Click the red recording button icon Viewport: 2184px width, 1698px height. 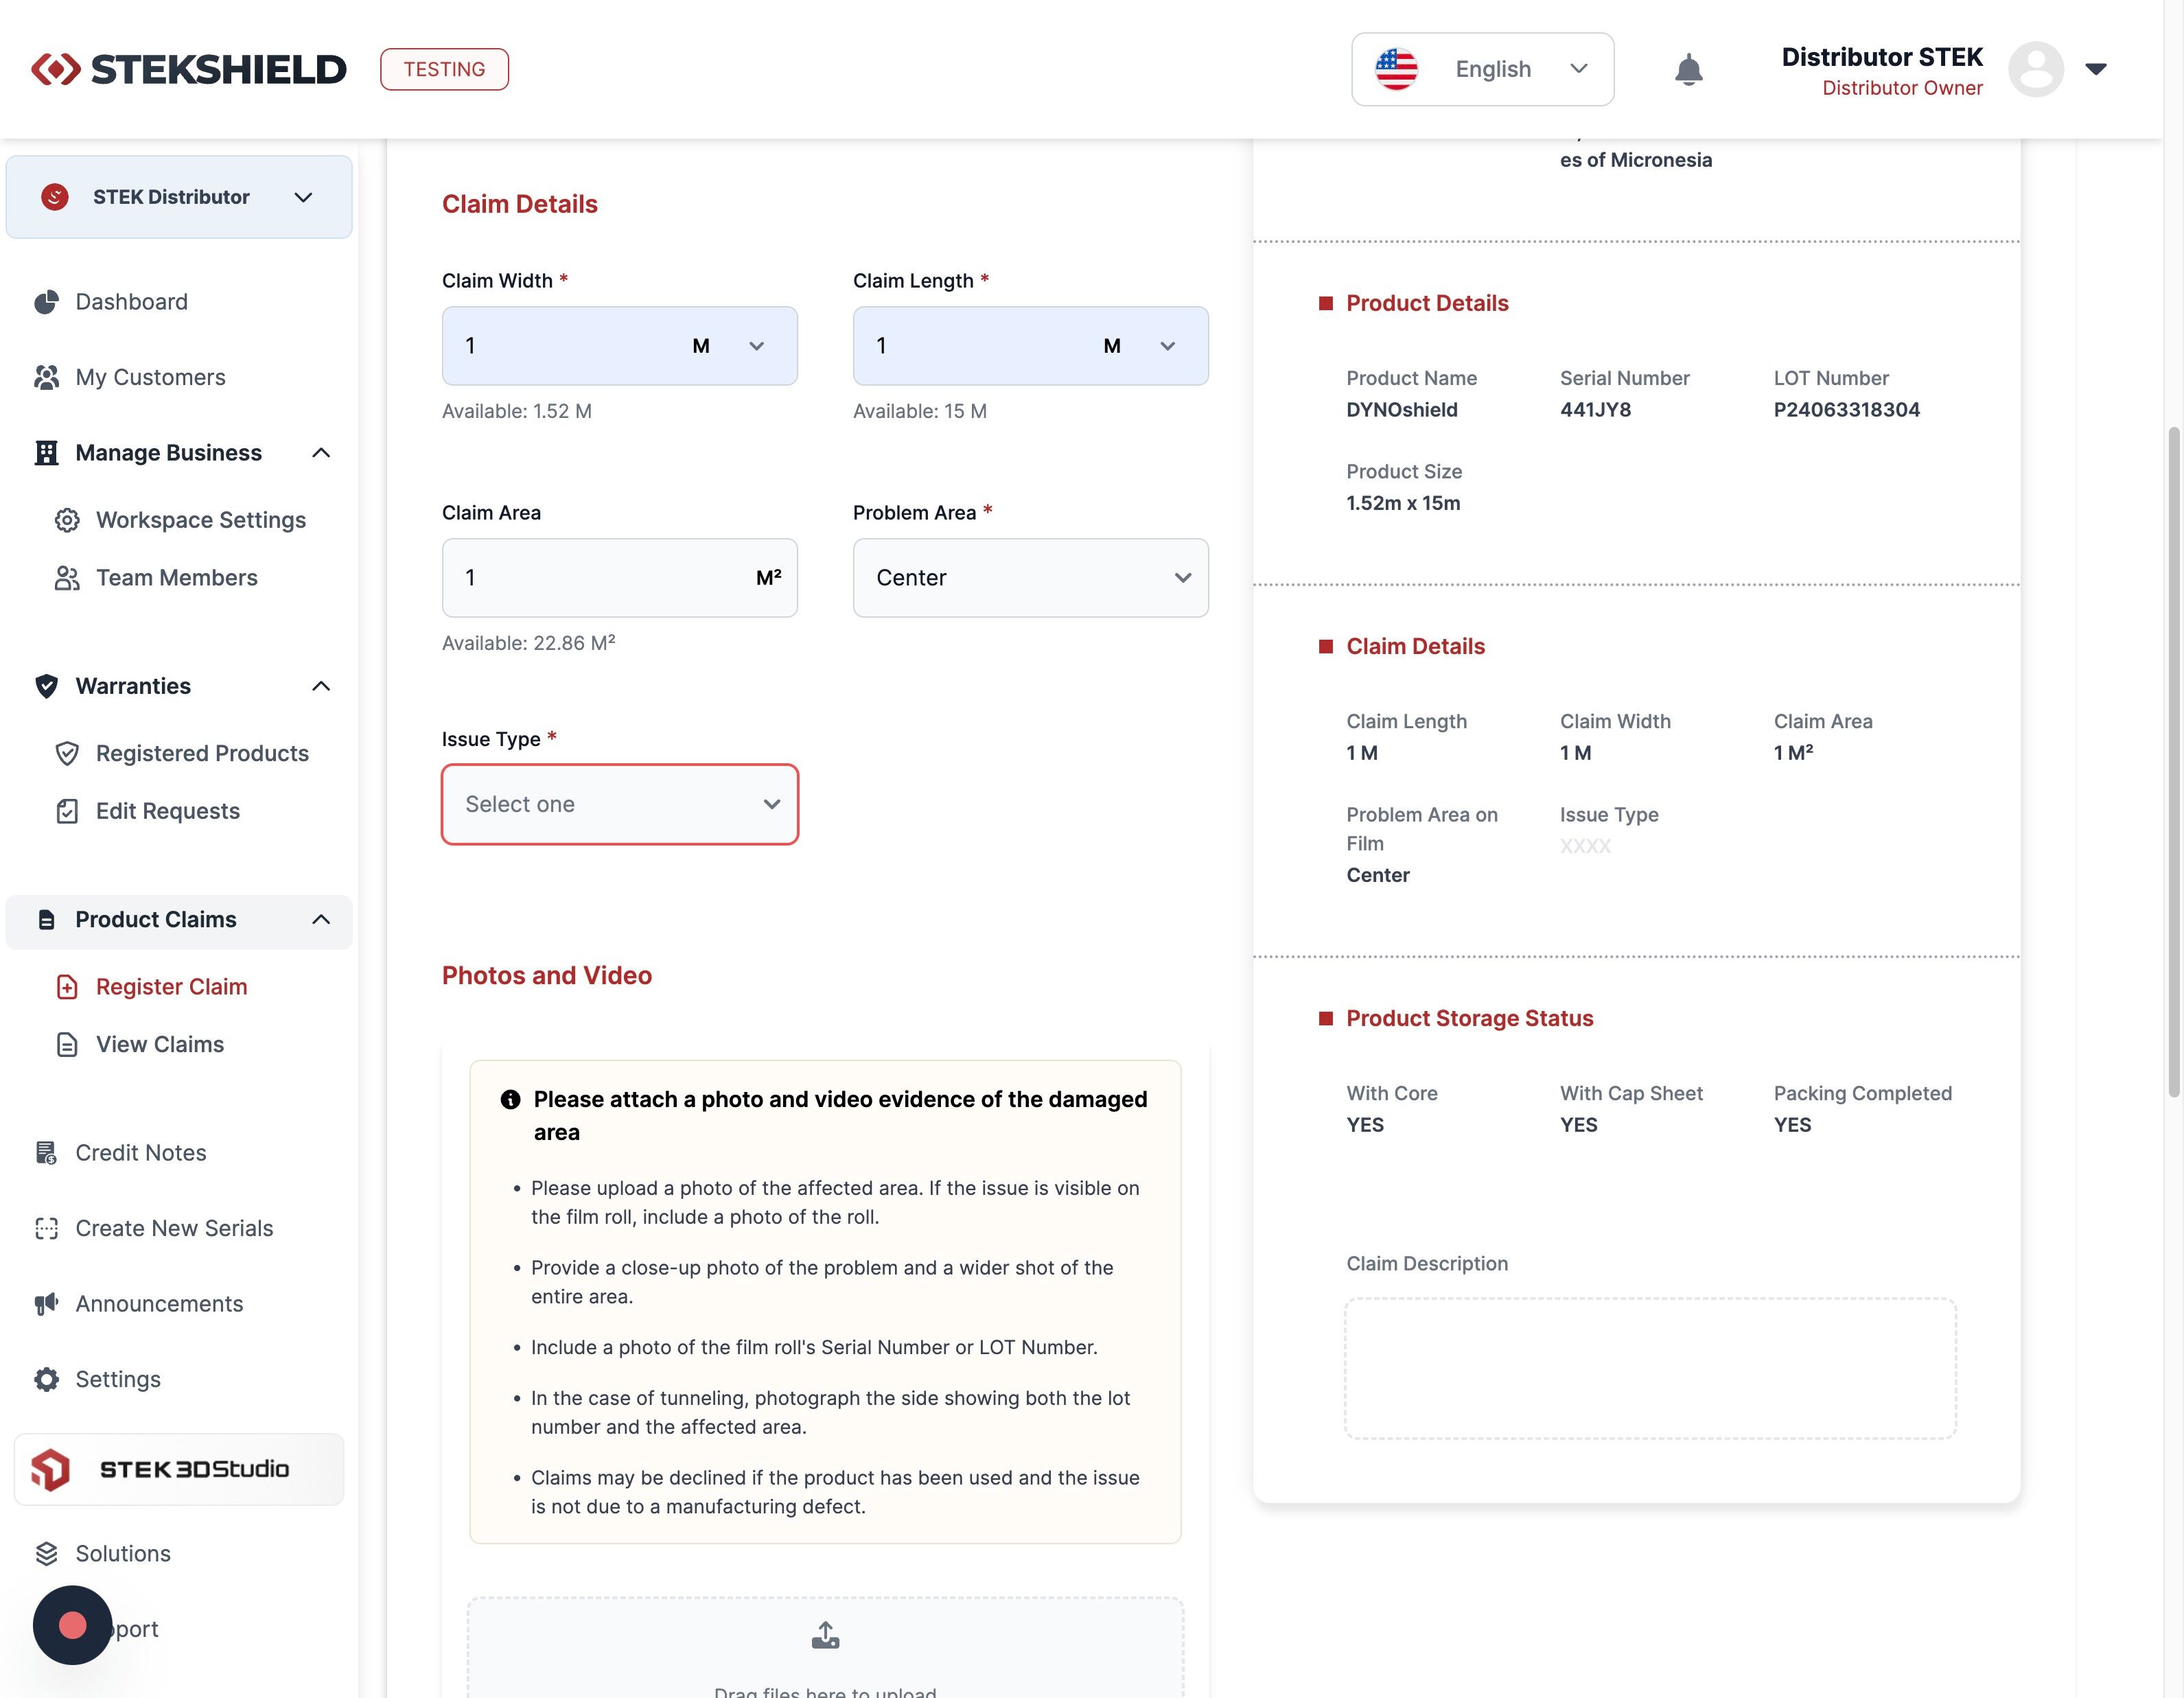72,1625
